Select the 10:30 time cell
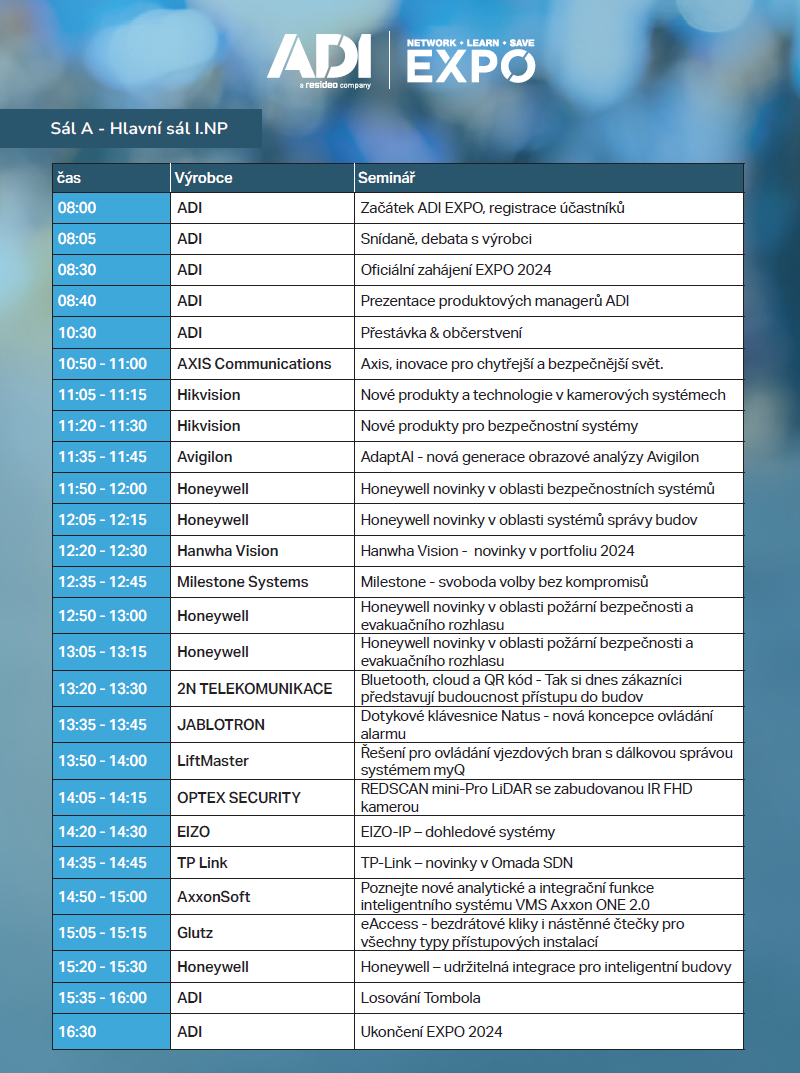 (x=112, y=333)
